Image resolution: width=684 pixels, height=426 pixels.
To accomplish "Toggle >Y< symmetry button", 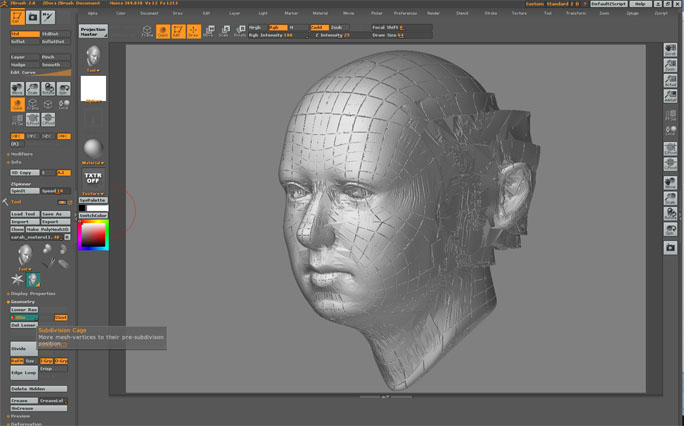I will [x=32, y=136].
